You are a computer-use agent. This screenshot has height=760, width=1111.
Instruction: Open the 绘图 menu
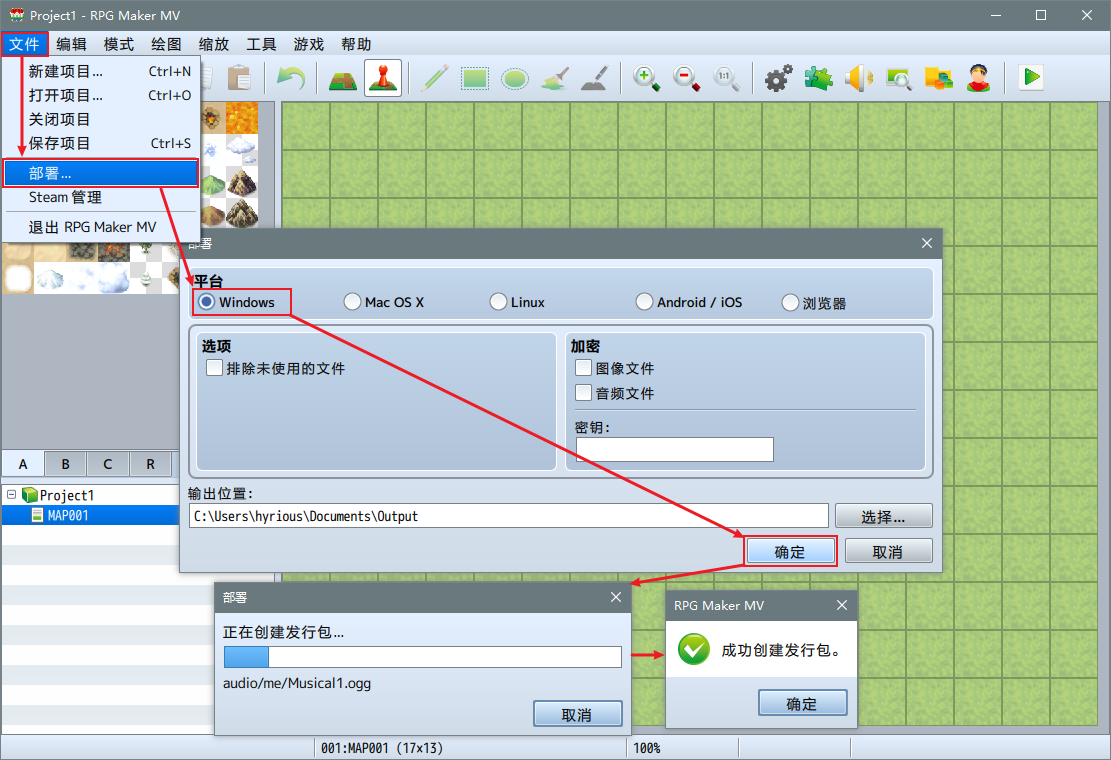pyautogui.click(x=167, y=44)
